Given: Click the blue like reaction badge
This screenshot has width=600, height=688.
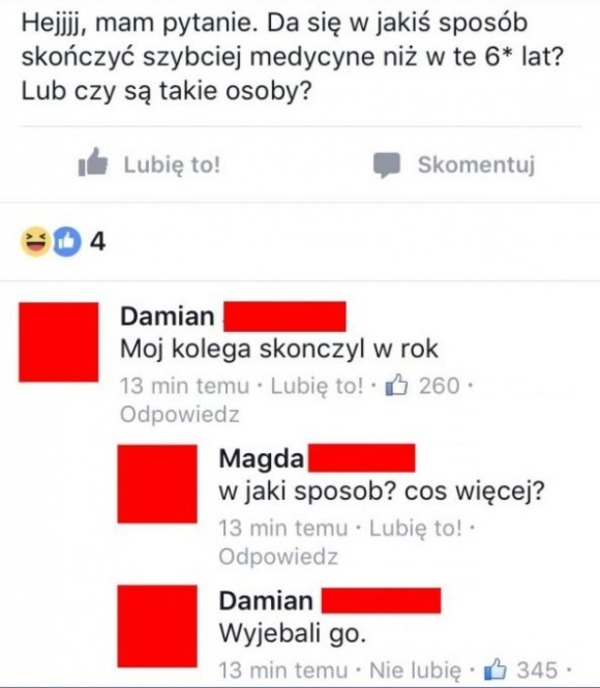Looking at the screenshot, I should click(67, 242).
